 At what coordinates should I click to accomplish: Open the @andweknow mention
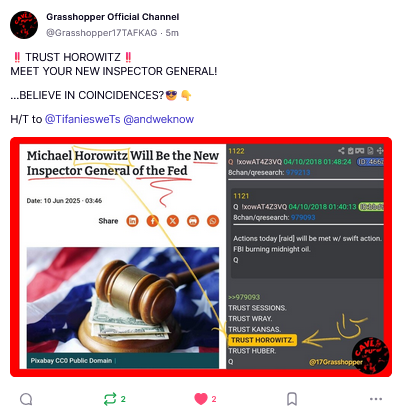point(159,119)
